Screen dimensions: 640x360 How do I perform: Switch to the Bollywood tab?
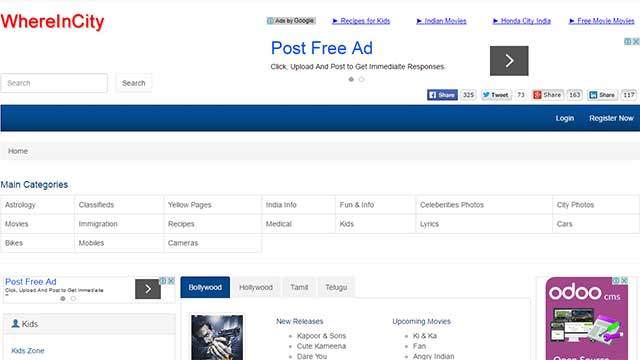[205, 287]
